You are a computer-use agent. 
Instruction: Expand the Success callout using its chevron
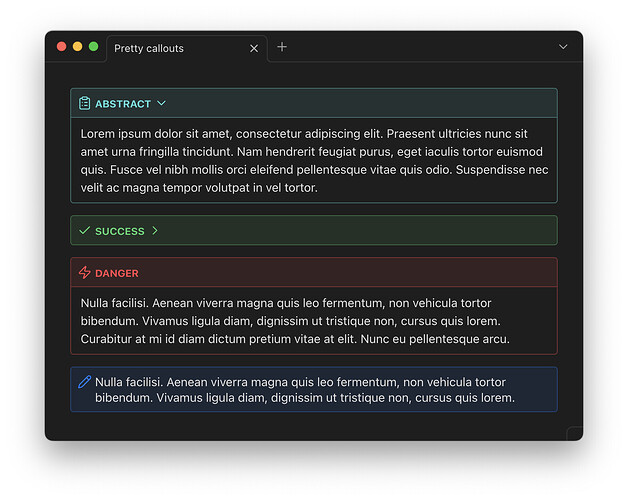point(155,231)
